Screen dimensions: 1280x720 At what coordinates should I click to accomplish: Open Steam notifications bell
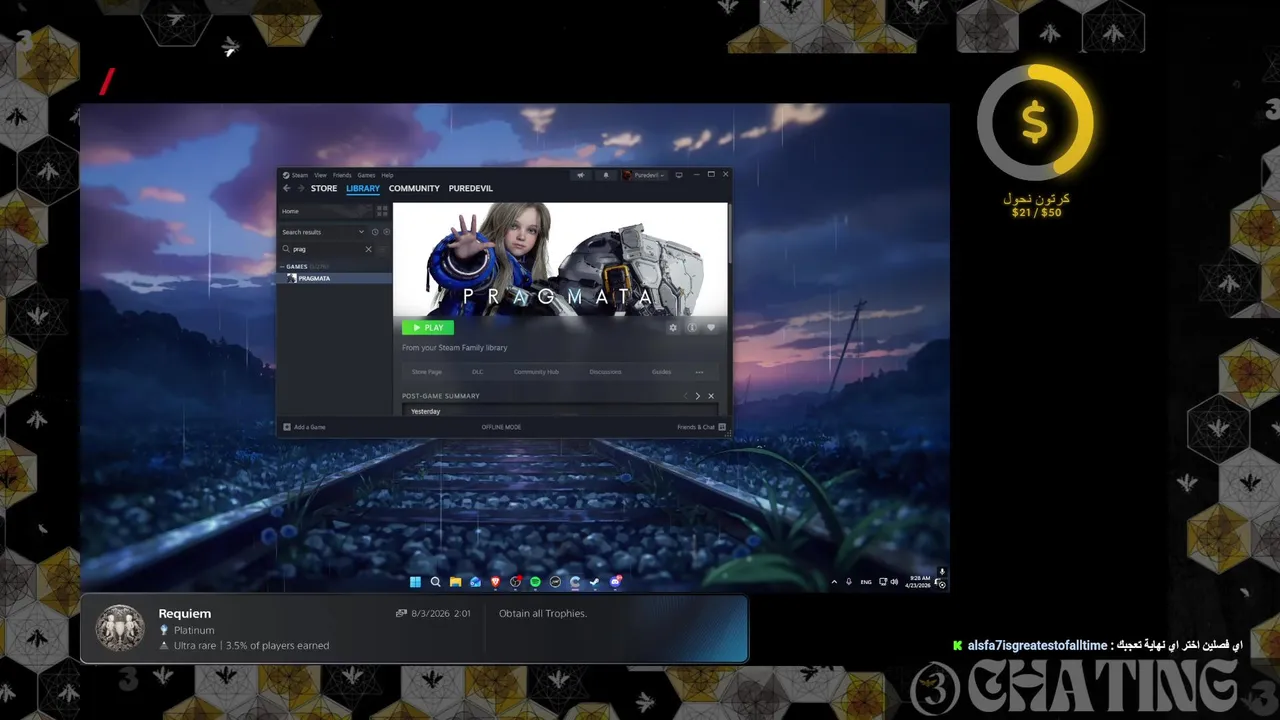click(x=605, y=175)
